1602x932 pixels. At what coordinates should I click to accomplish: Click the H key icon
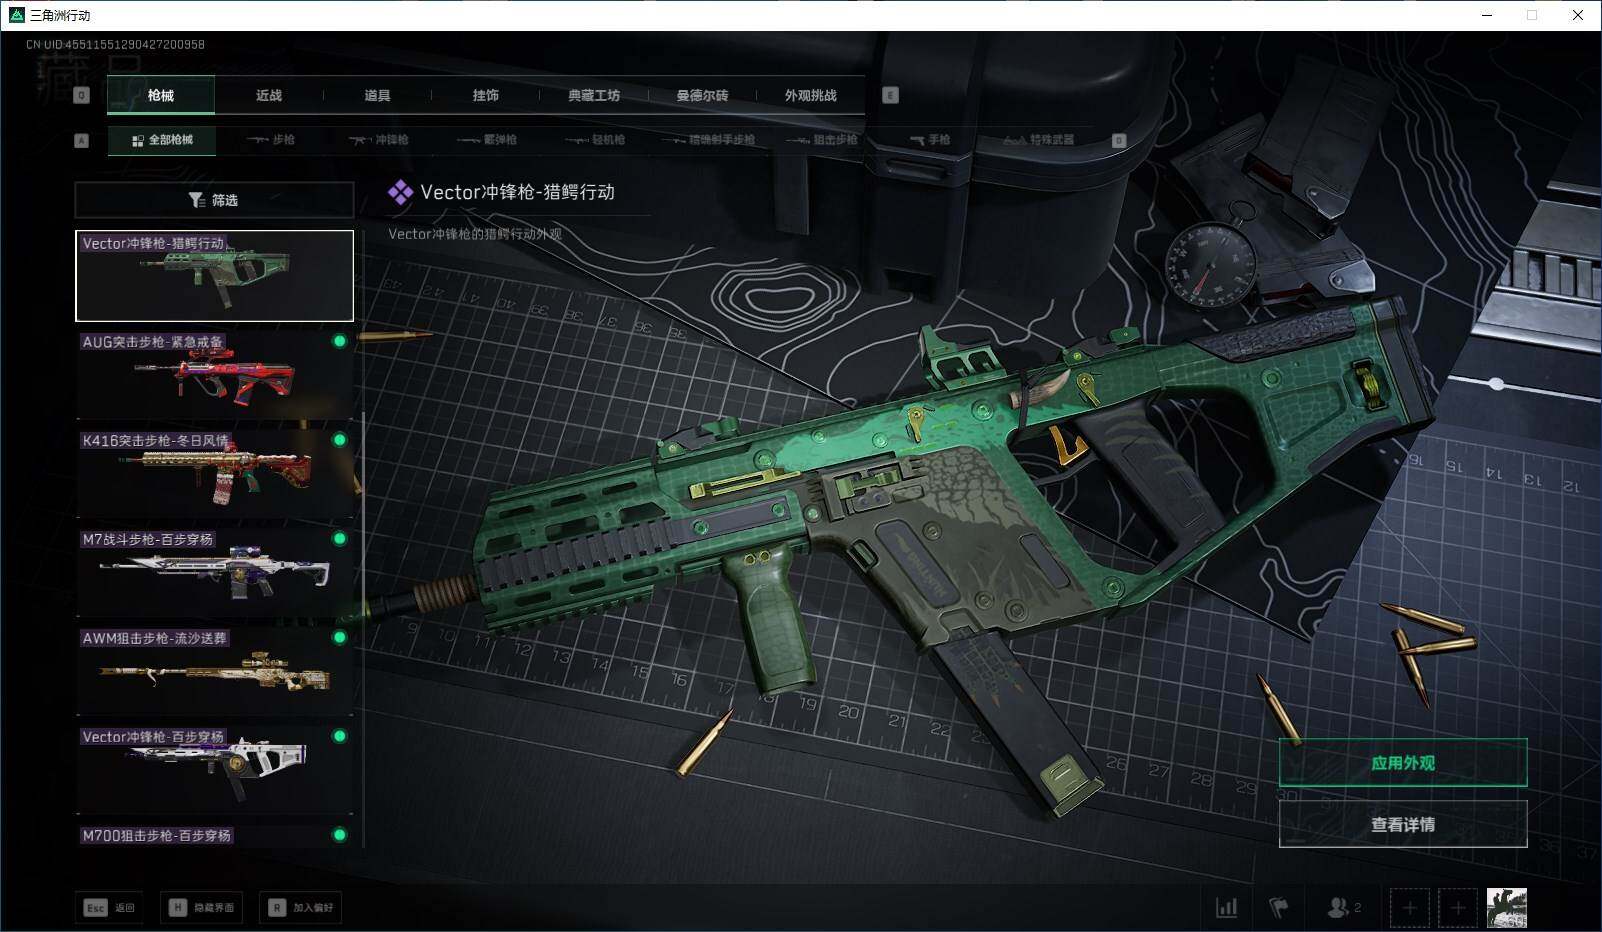click(x=177, y=907)
